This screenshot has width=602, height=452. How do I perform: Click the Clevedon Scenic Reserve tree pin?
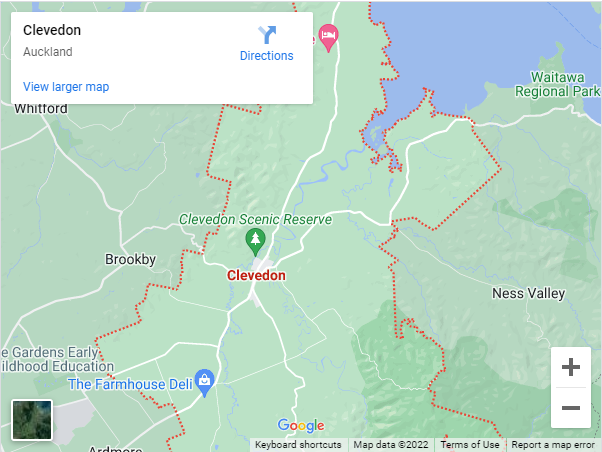(255, 242)
